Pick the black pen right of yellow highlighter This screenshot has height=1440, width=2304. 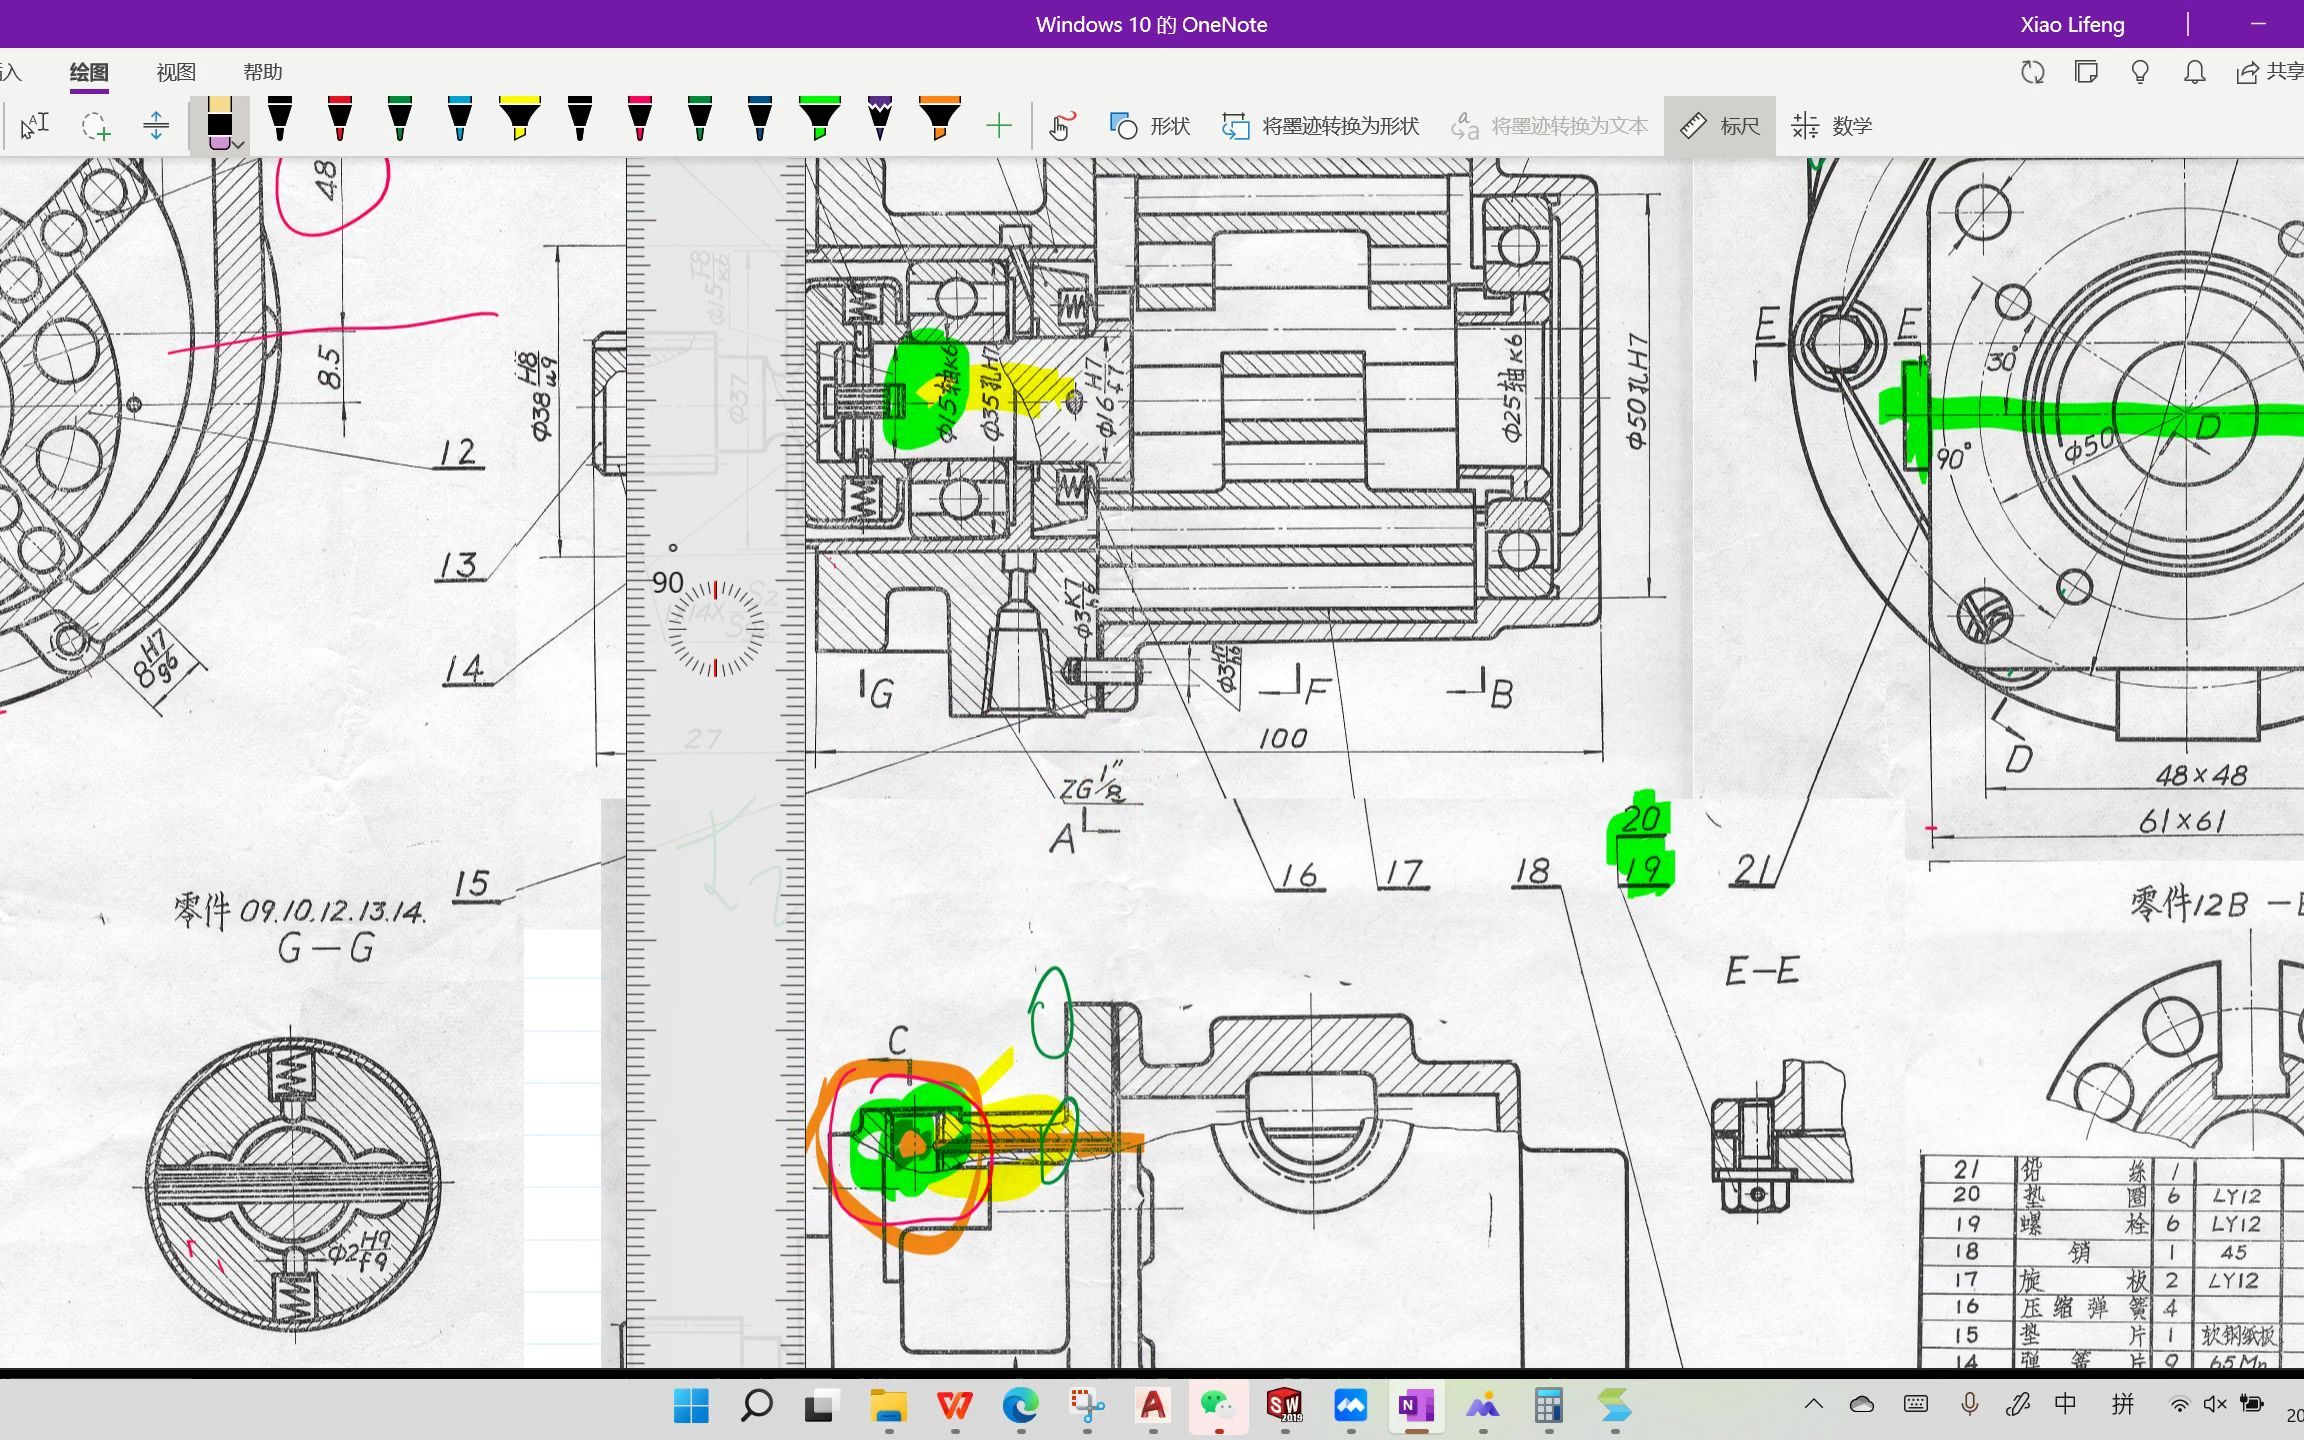coord(580,119)
